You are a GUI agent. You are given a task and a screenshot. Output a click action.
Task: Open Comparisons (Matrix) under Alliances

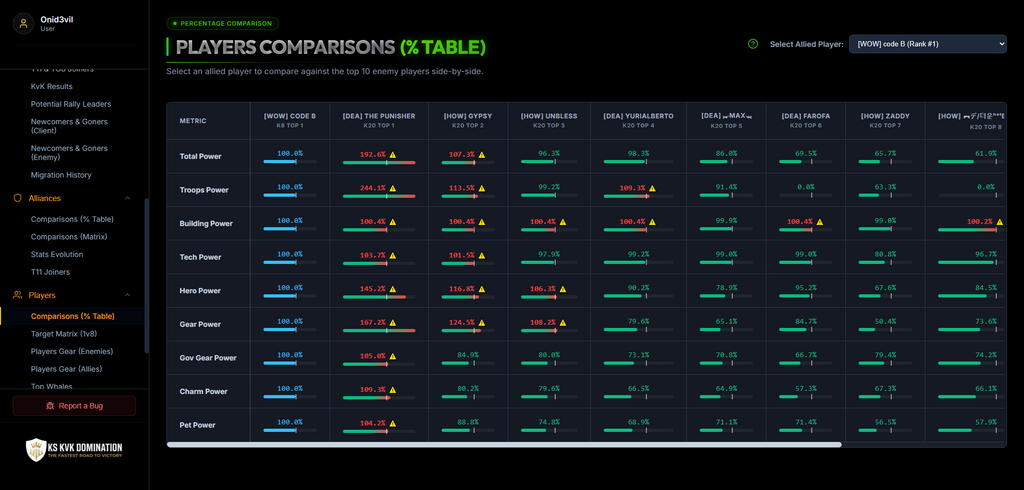[69, 237]
